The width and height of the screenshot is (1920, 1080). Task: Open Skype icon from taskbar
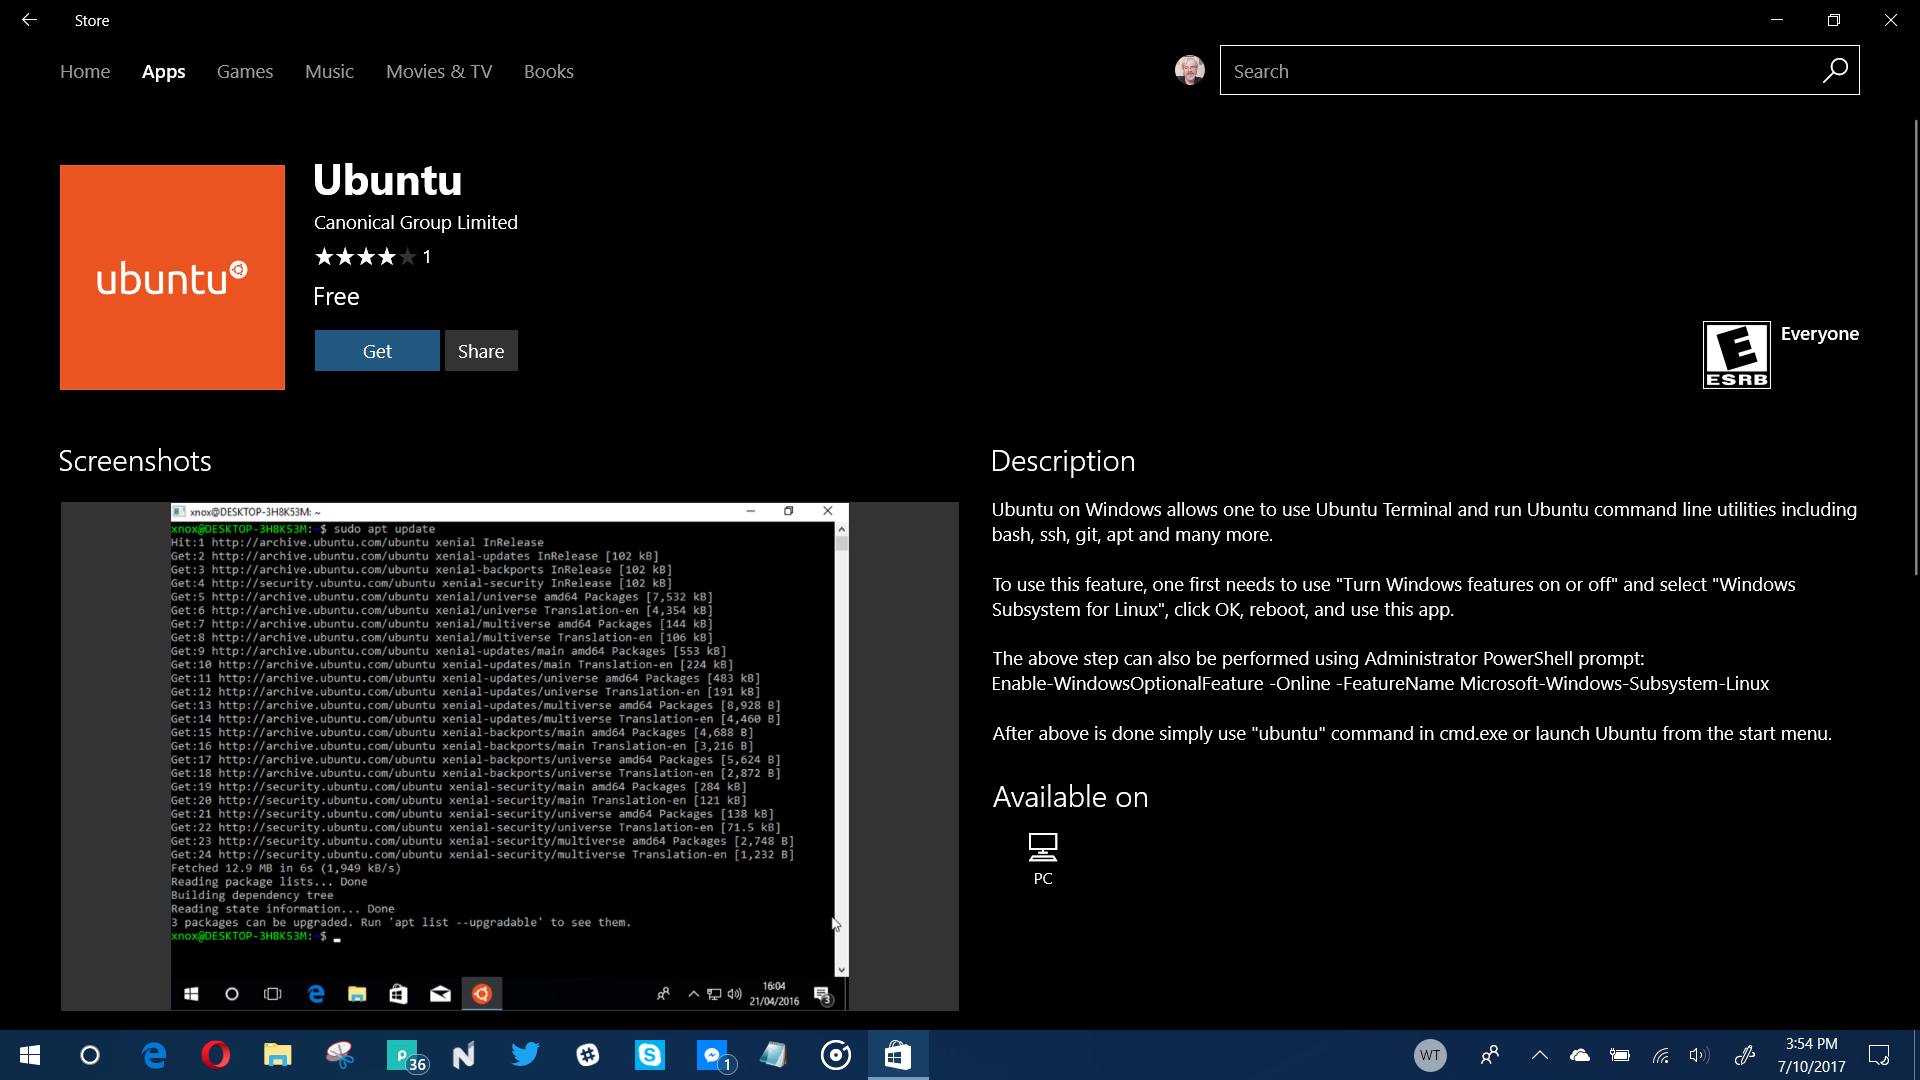649,1055
